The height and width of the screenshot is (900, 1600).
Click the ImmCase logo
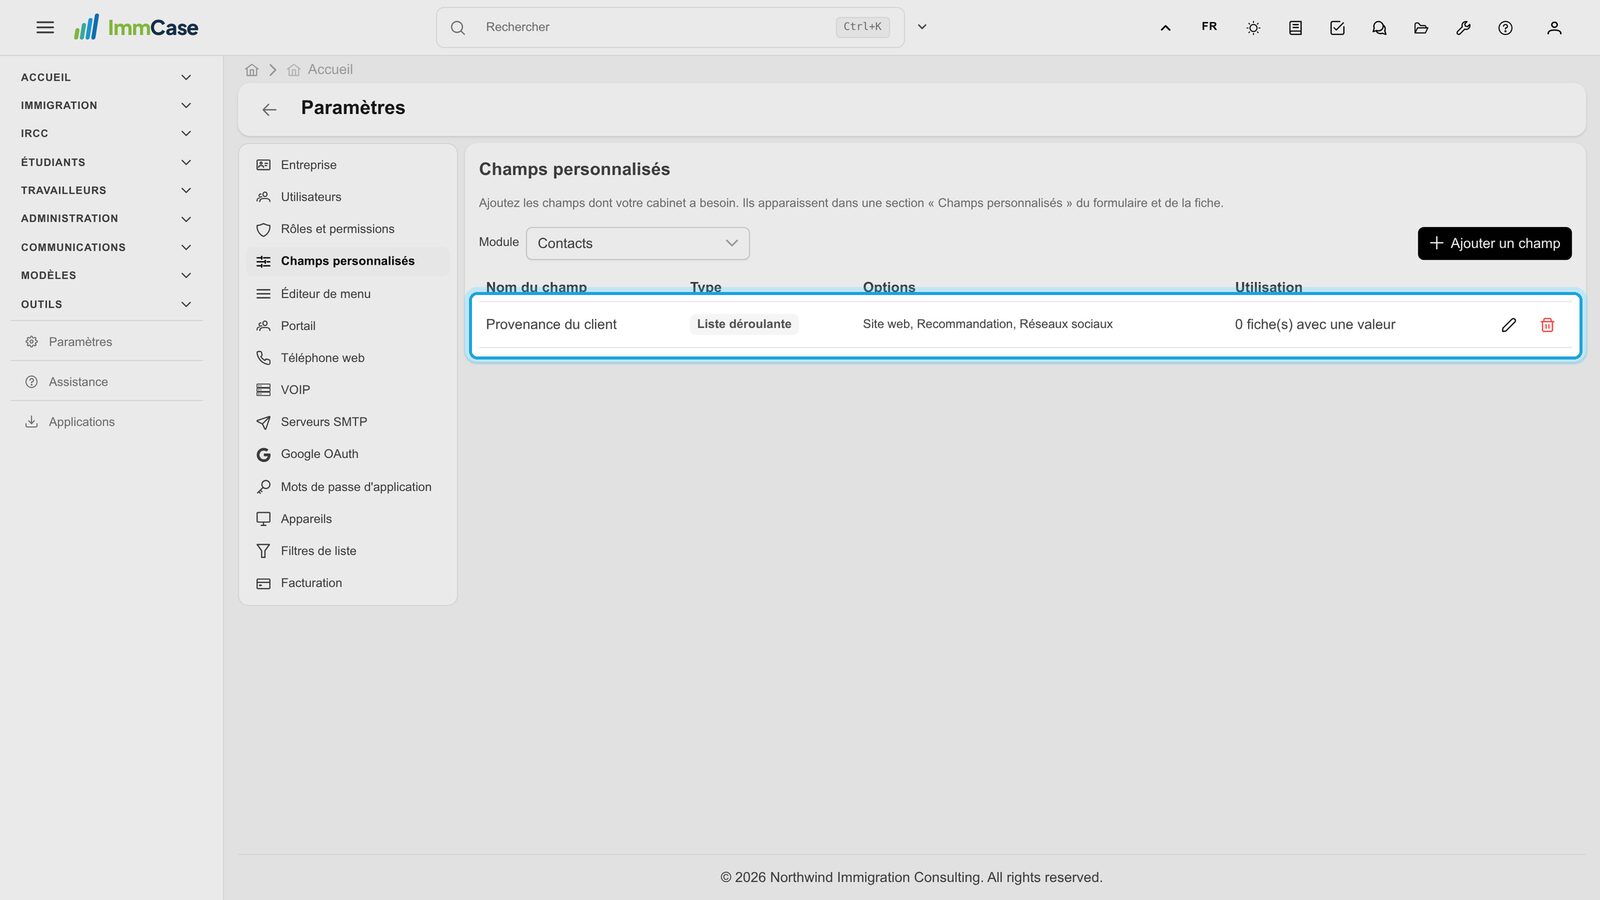pos(136,27)
